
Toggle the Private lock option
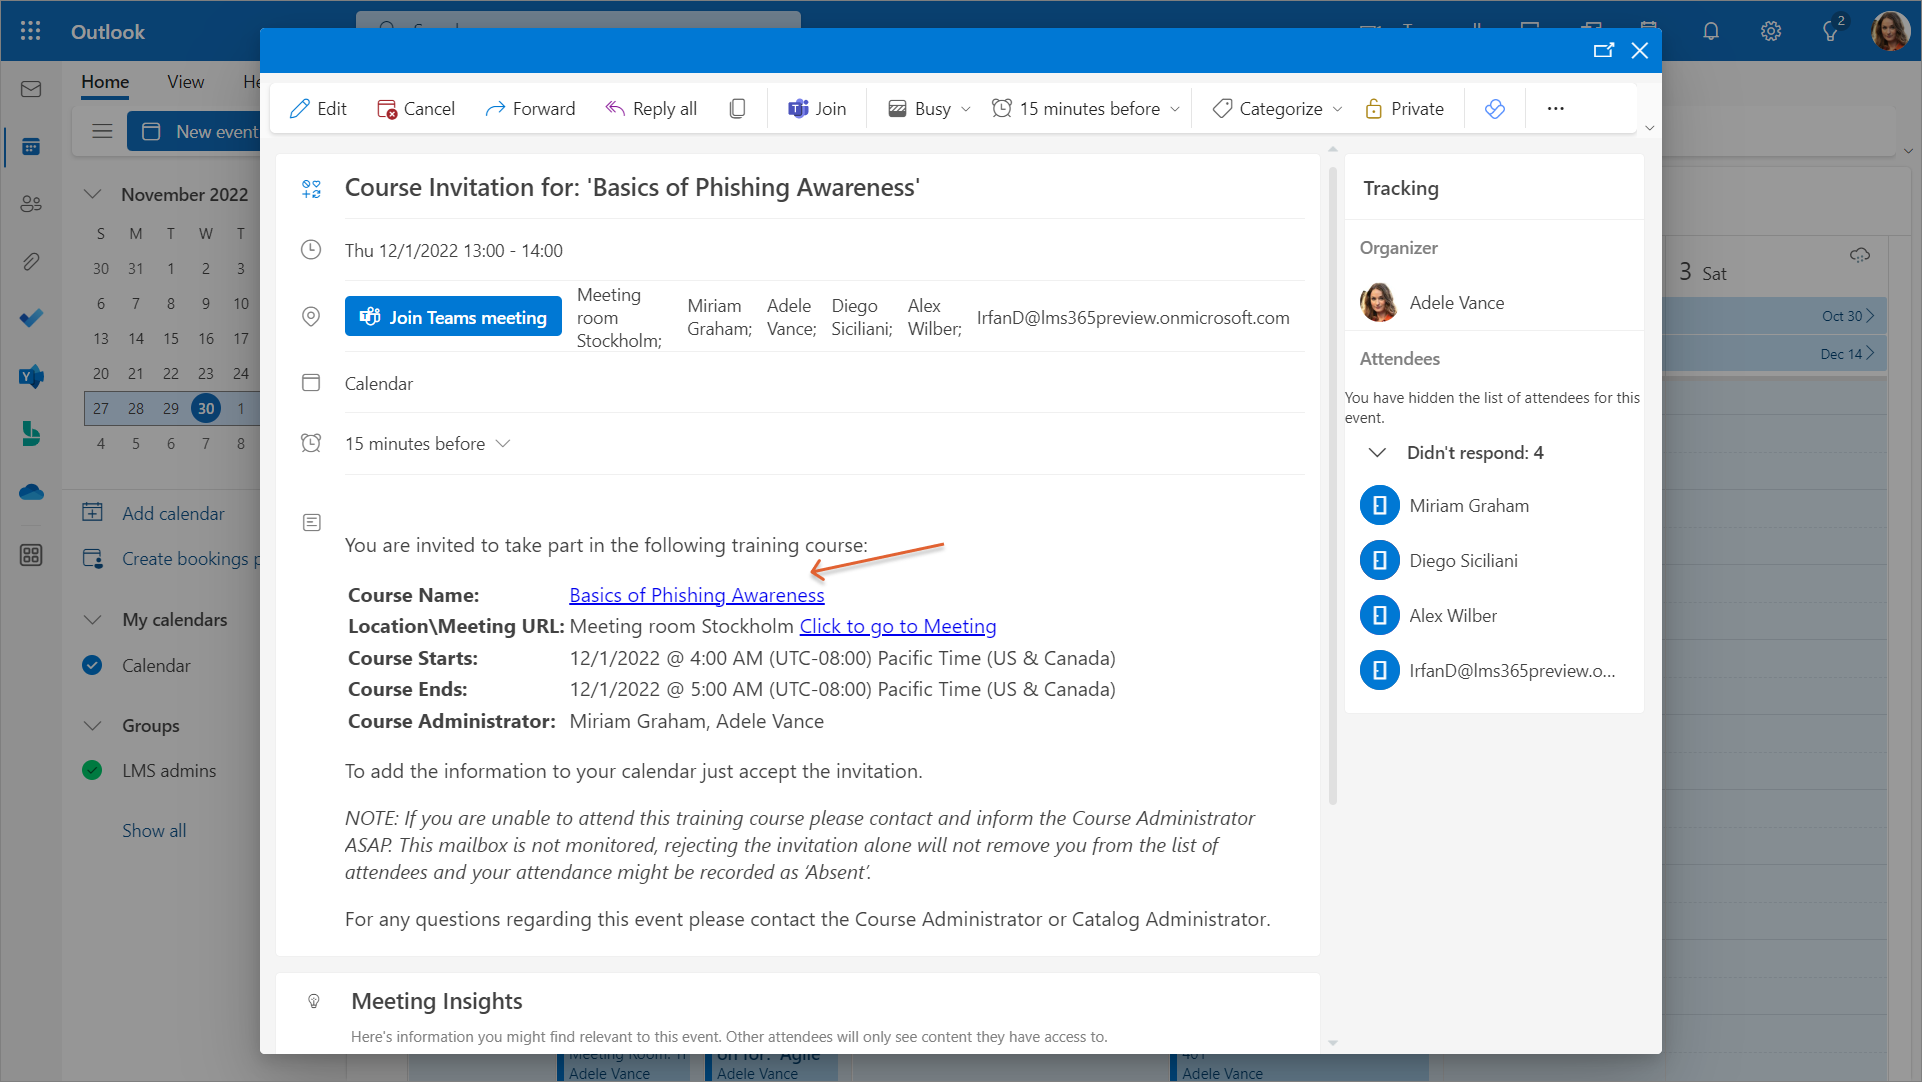point(1404,109)
